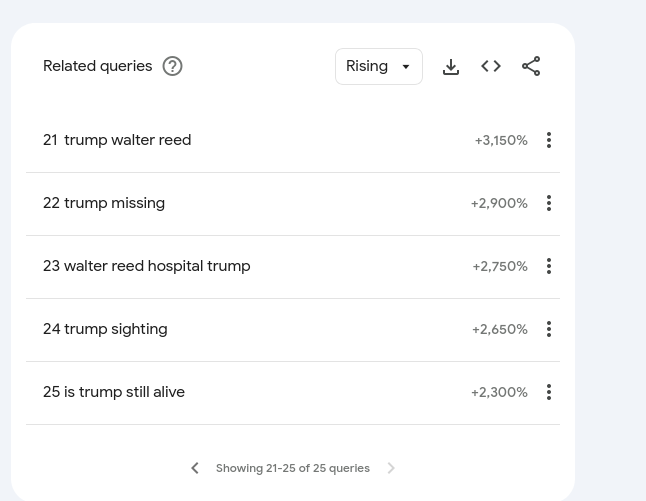The width and height of the screenshot is (646, 501).
Task: Click the +2,300% value
Action: (x=499, y=393)
